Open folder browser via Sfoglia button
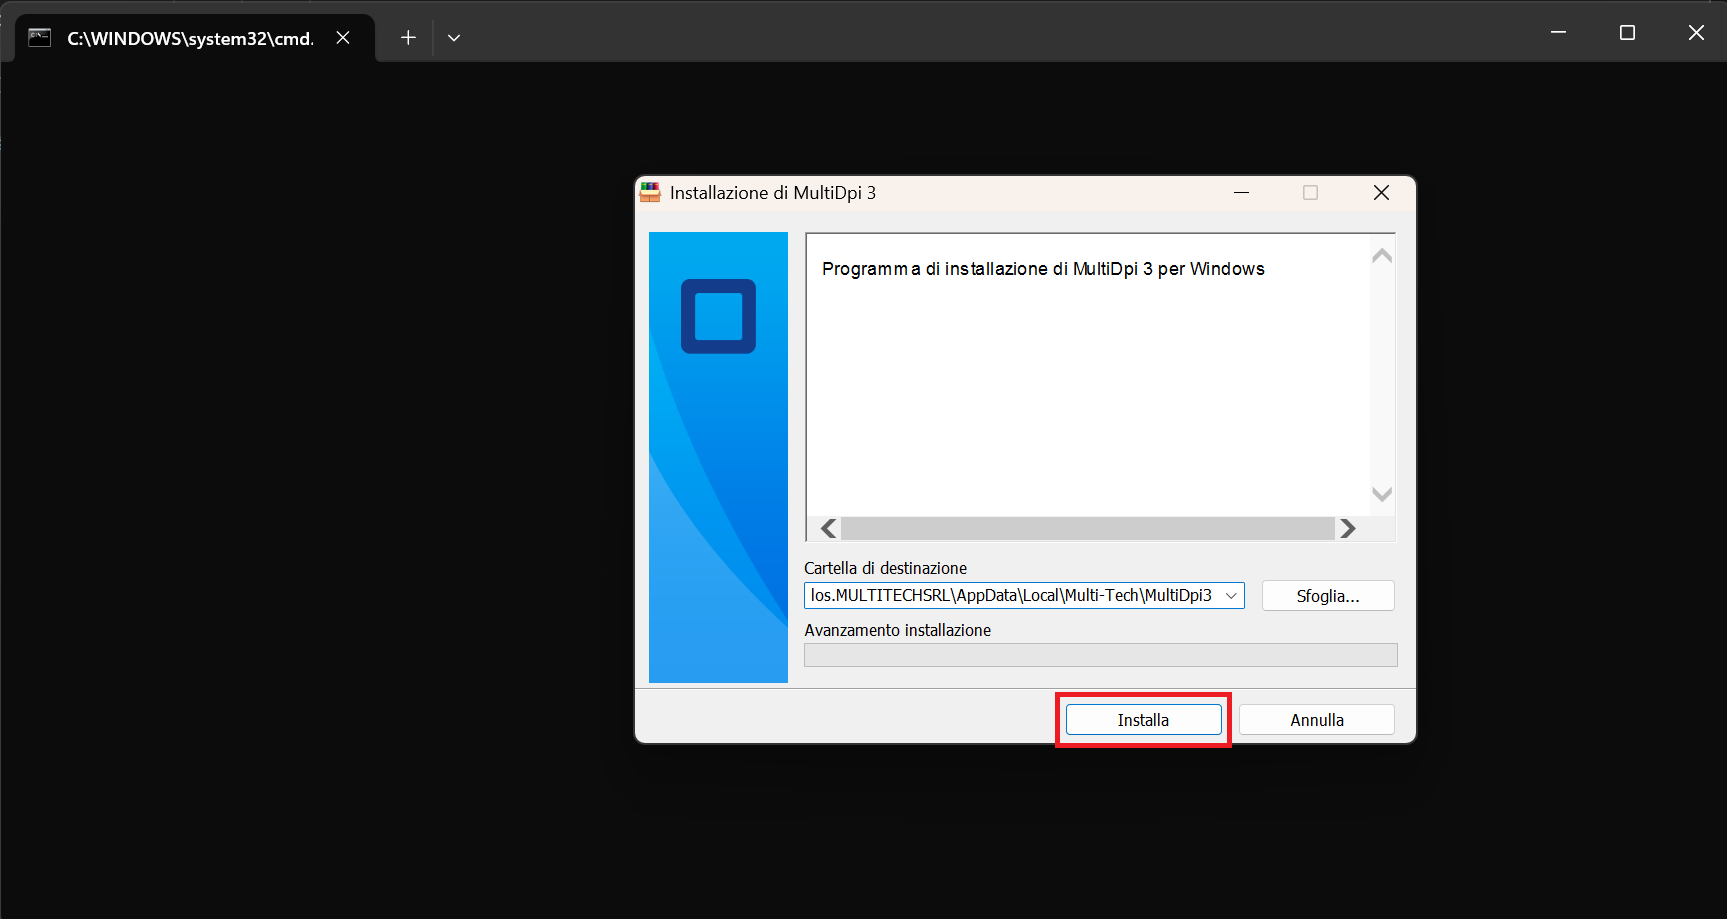 1328,596
